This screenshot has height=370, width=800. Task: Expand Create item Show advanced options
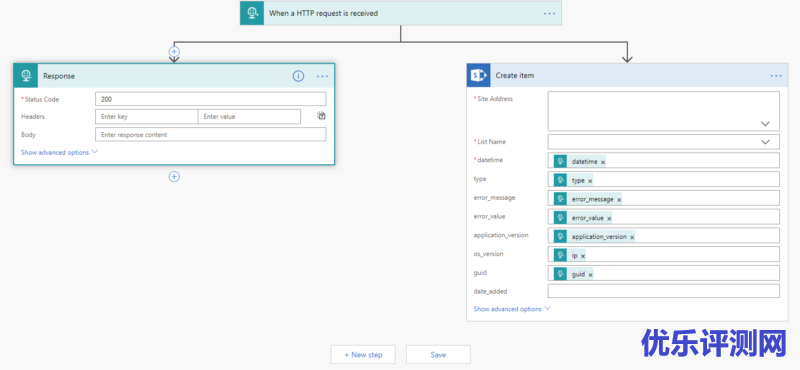point(512,309)
